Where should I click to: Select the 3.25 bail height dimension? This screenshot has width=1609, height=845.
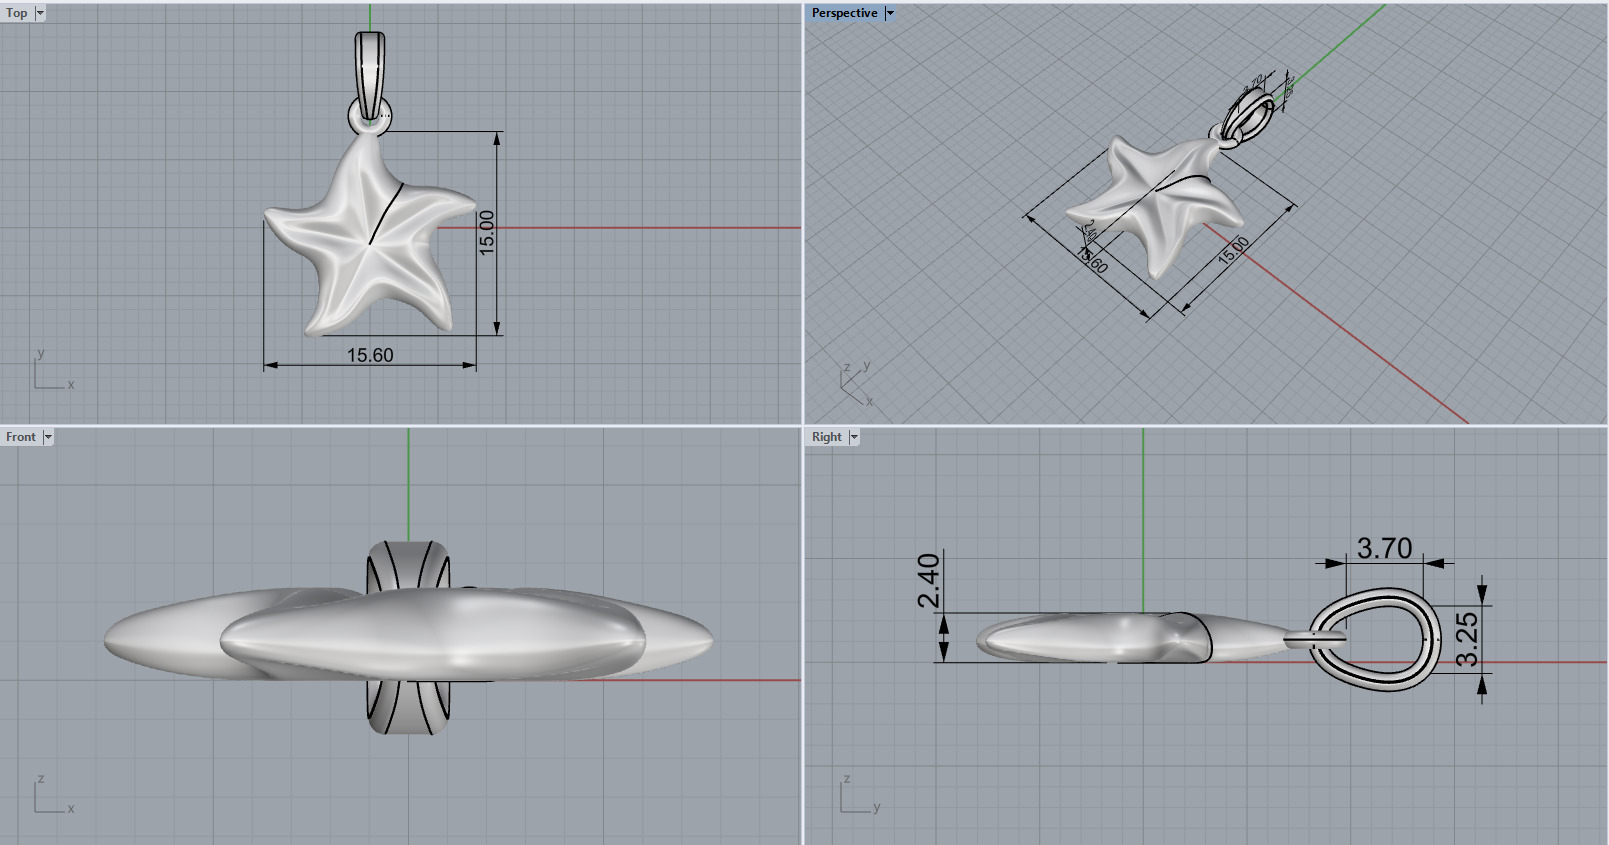tap(1467, 639)
